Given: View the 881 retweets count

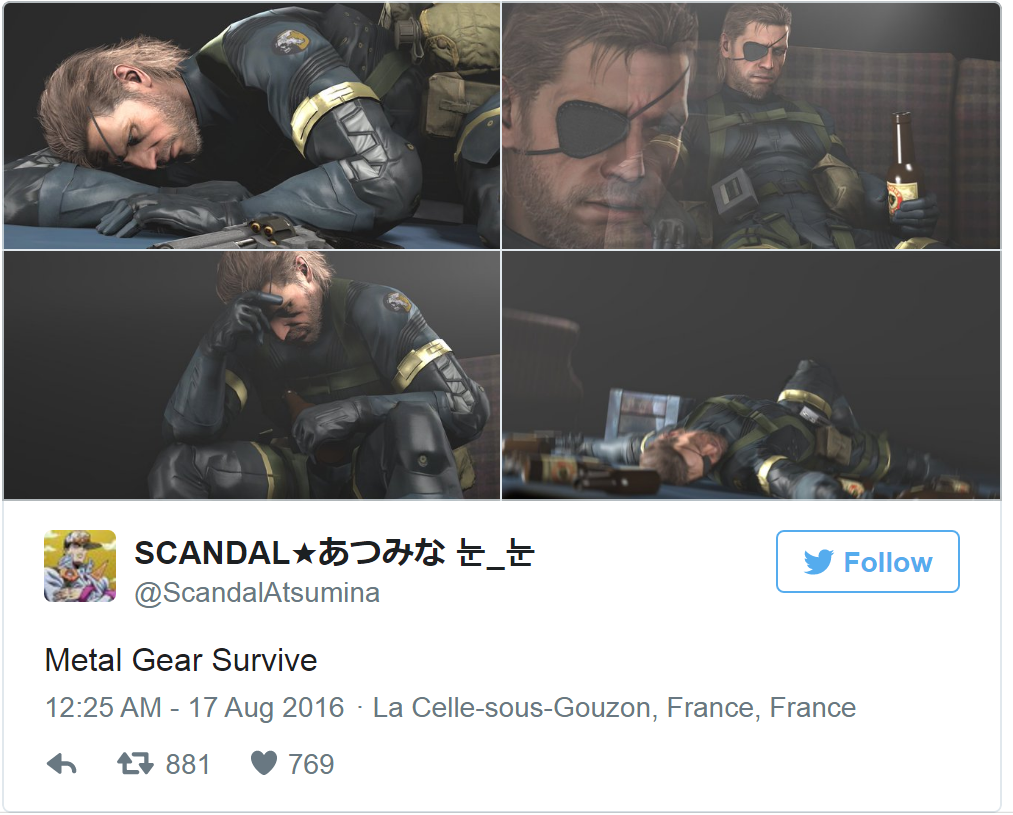Looking at the screenshot, I should pyautogui.click(x=188, y=764).
